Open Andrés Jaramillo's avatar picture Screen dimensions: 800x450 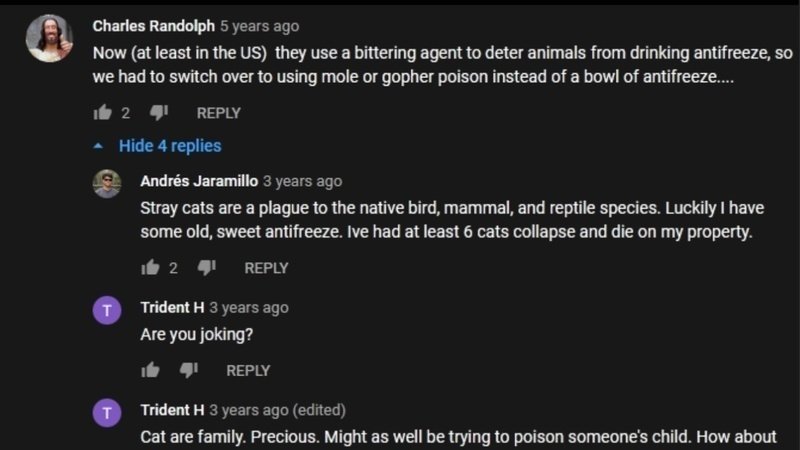[x=107, y=184]
